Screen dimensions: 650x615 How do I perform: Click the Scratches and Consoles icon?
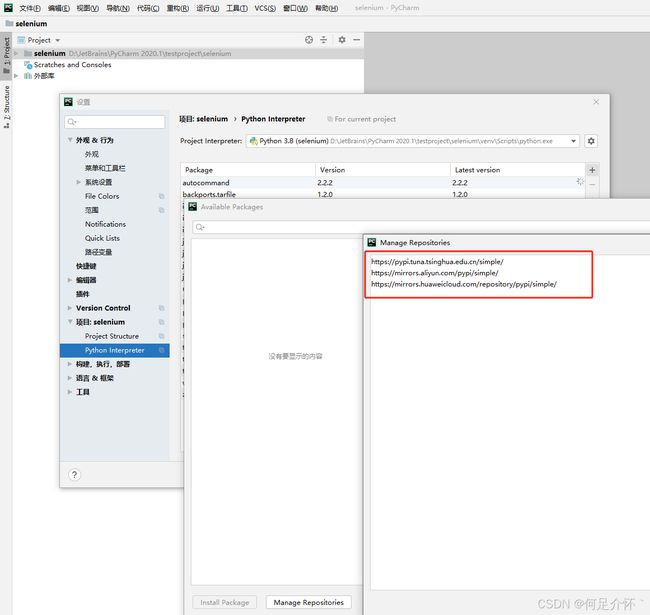click(x=28, y=65)
